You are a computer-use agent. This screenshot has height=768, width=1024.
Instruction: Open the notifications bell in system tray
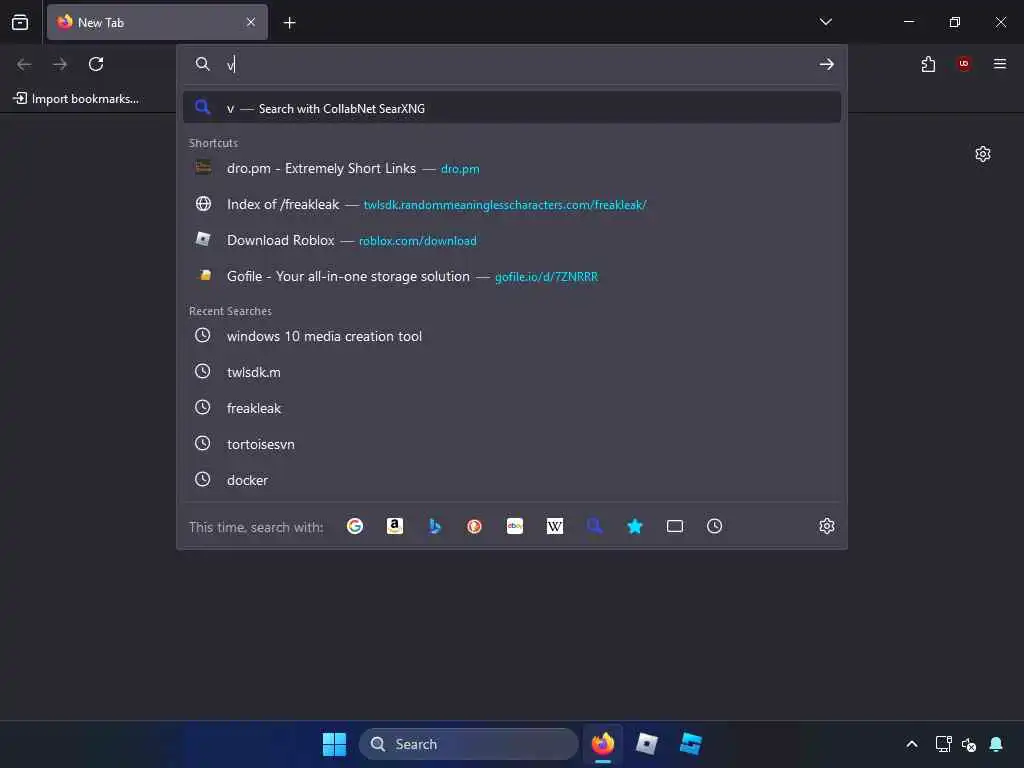(996, 744)
